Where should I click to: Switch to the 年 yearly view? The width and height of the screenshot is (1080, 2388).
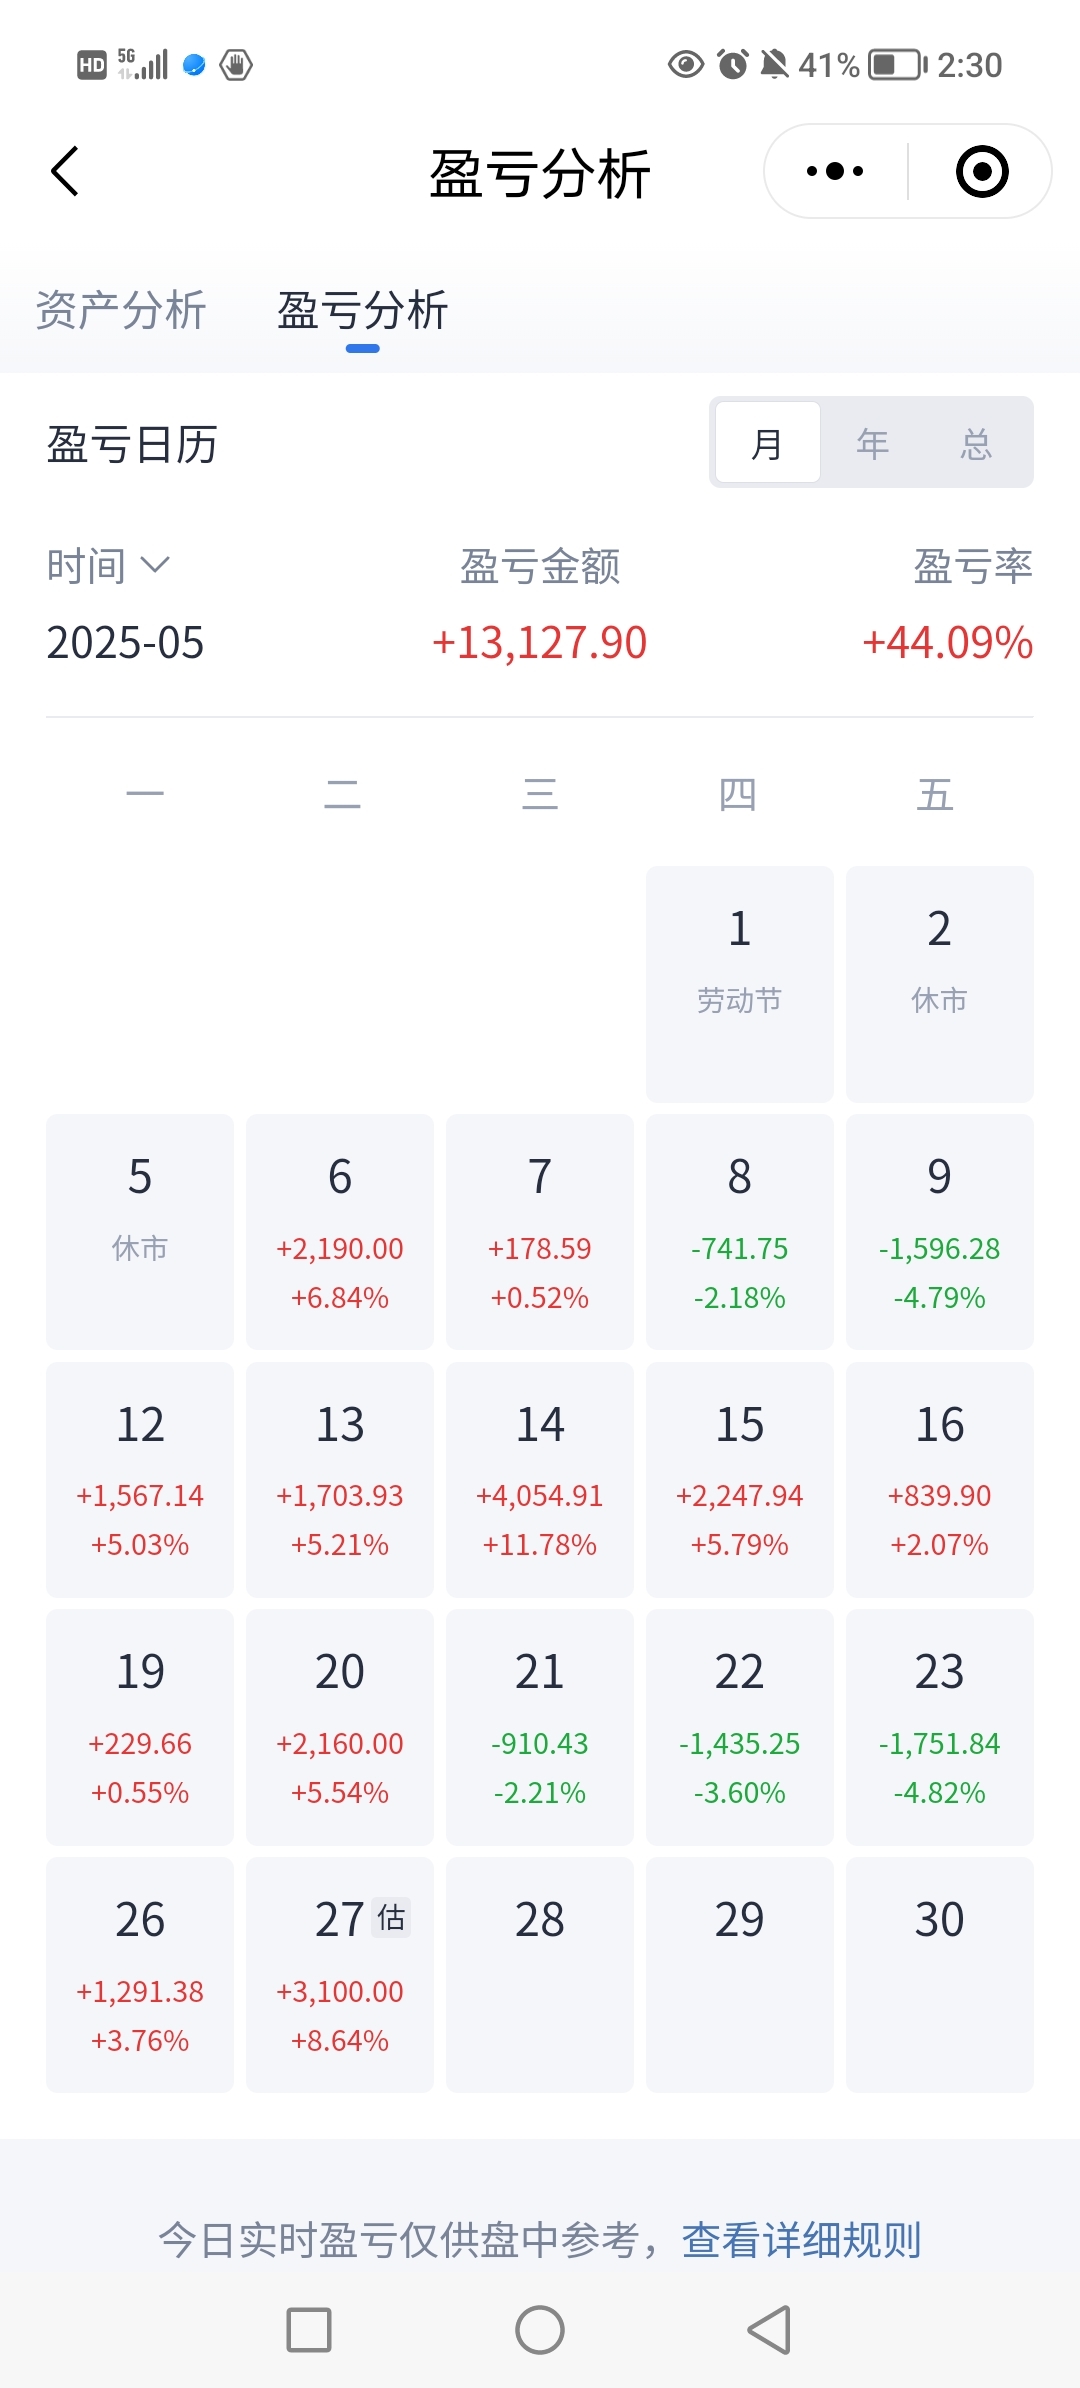pyautogui.click(x=872, y=443)
